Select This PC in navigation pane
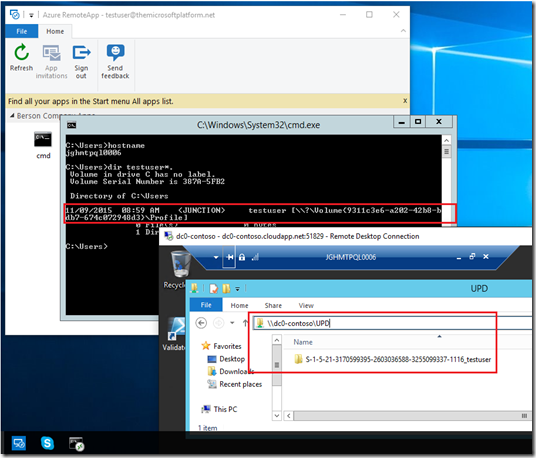This screenshot has width=536, height=458. coord(219,409)
